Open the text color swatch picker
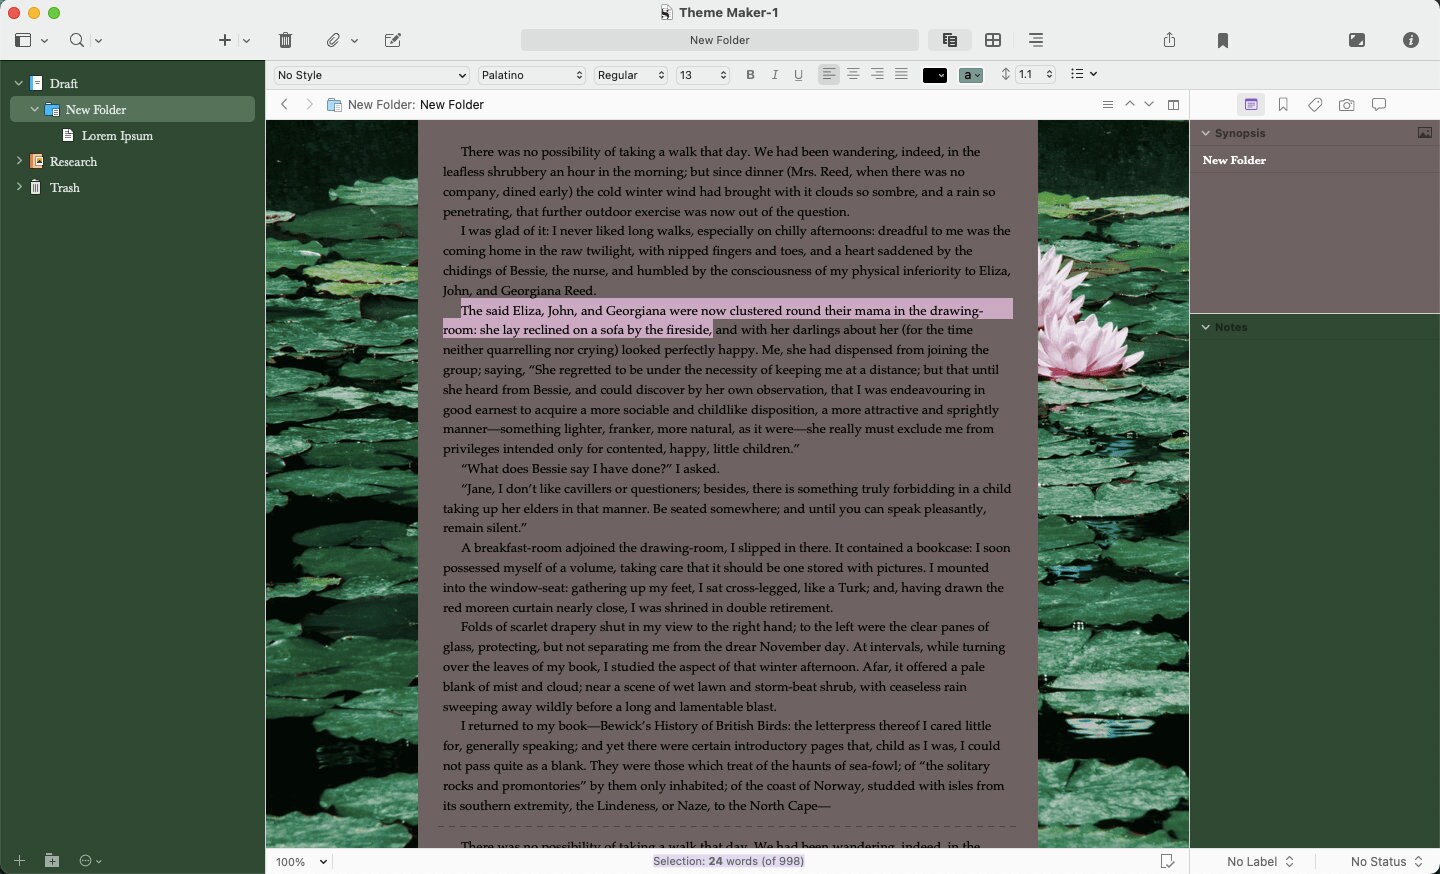 934,74
